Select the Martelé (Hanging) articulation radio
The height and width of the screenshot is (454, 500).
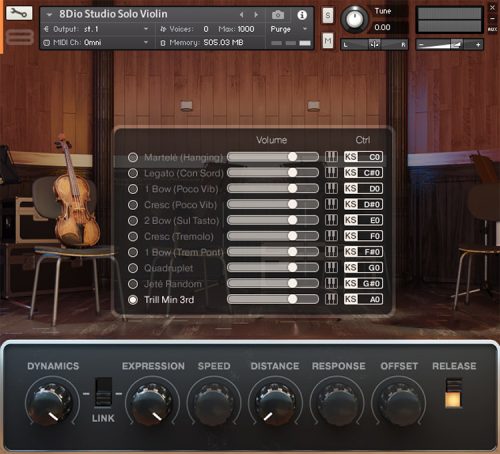click(133, 157)
